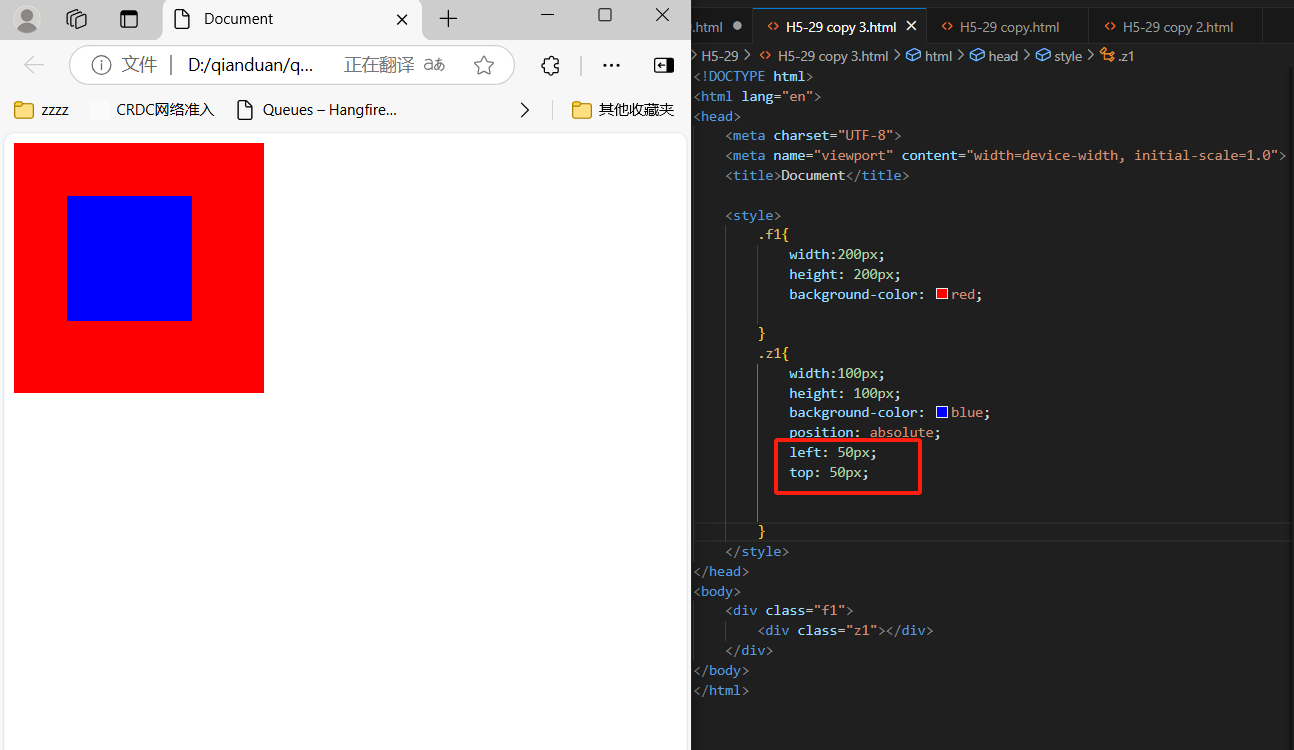Click the style breadcrumb item
The height and width of the screenshot is (750, 1294).
tap(1059, 56)
